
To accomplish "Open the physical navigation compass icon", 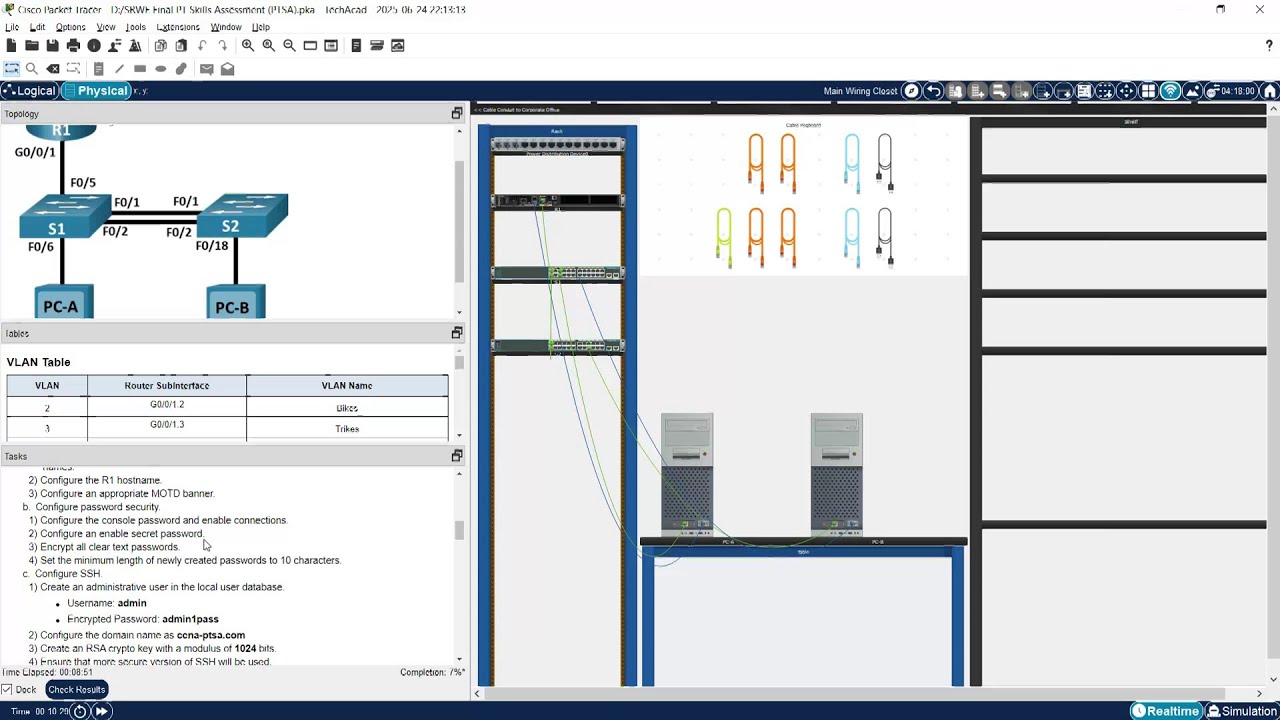I will click(x=911, y=91).
